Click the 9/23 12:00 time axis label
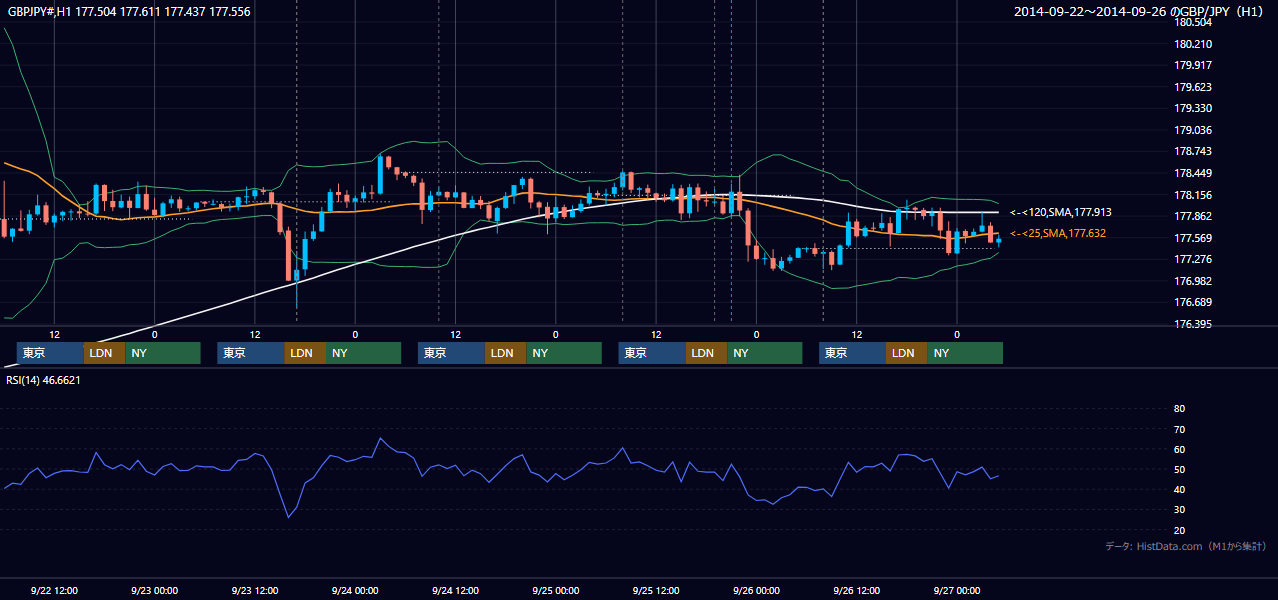1278x600 pixels. coord(255,590)
